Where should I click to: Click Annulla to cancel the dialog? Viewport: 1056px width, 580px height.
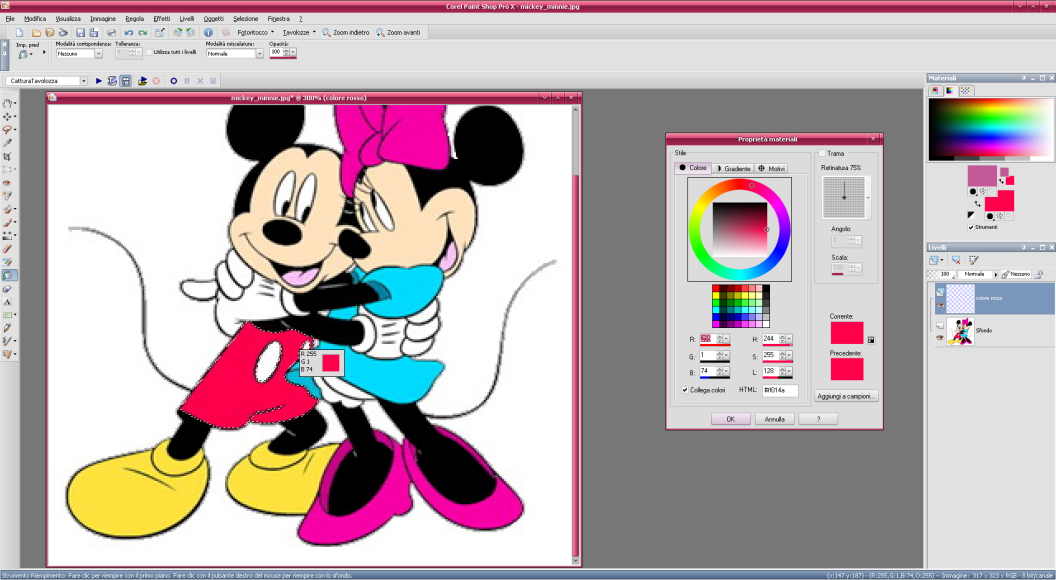774,419
